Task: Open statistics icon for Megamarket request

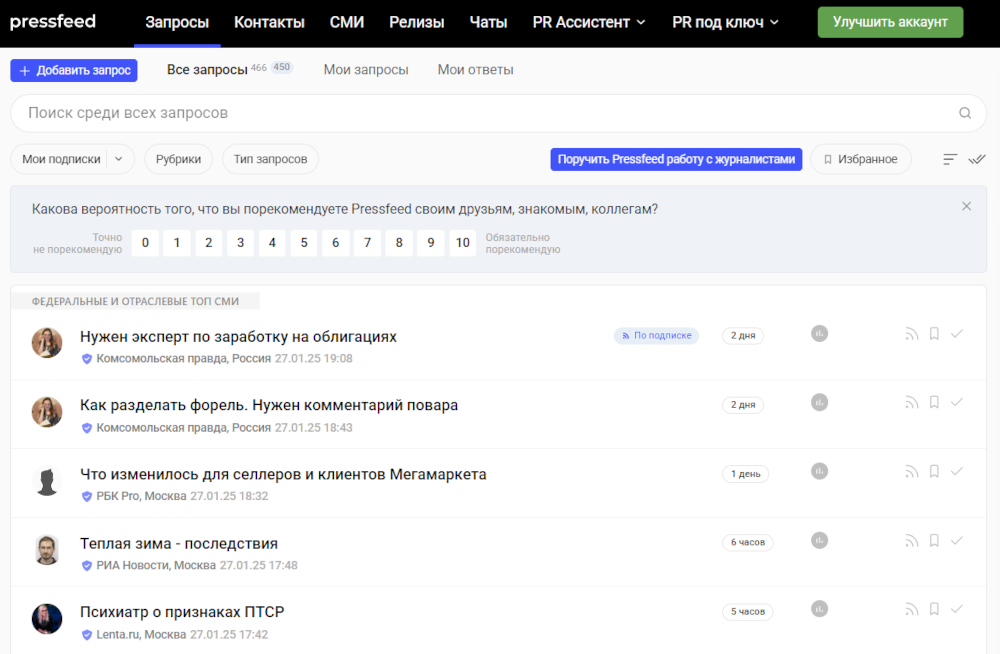Action: tap(819, 471)
